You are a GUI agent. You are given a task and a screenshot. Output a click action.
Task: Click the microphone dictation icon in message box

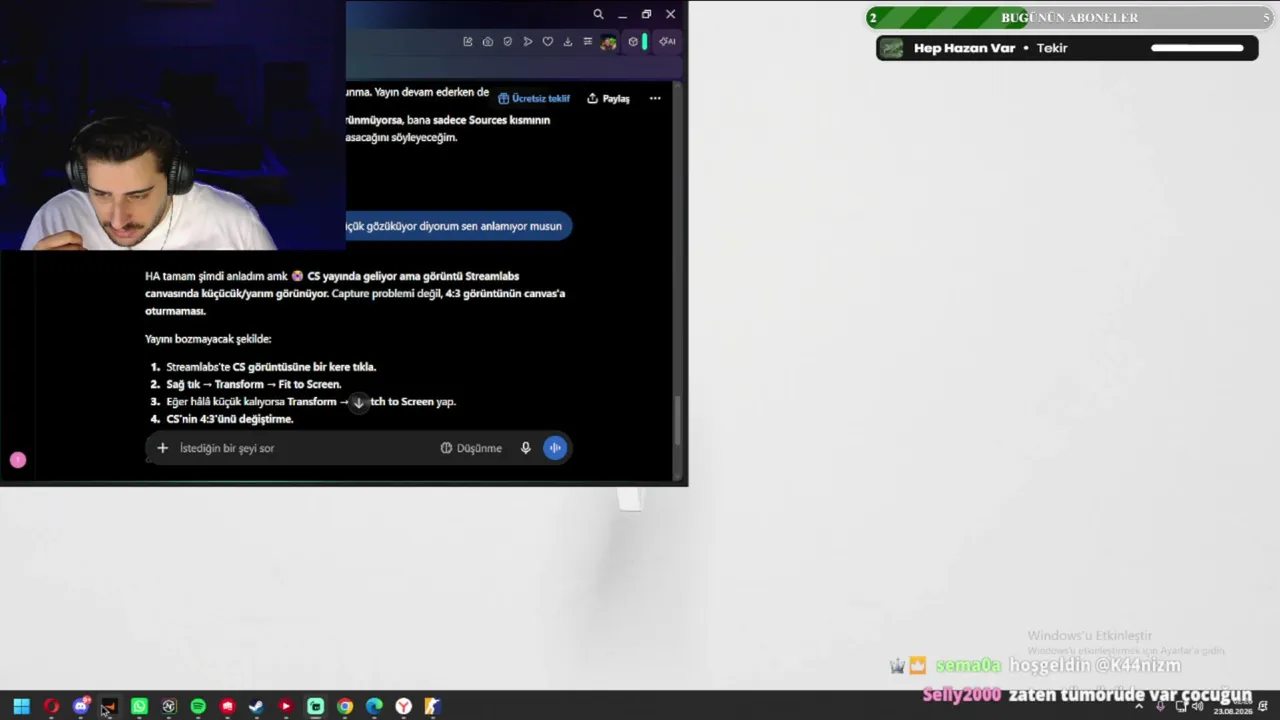point(525,448)
